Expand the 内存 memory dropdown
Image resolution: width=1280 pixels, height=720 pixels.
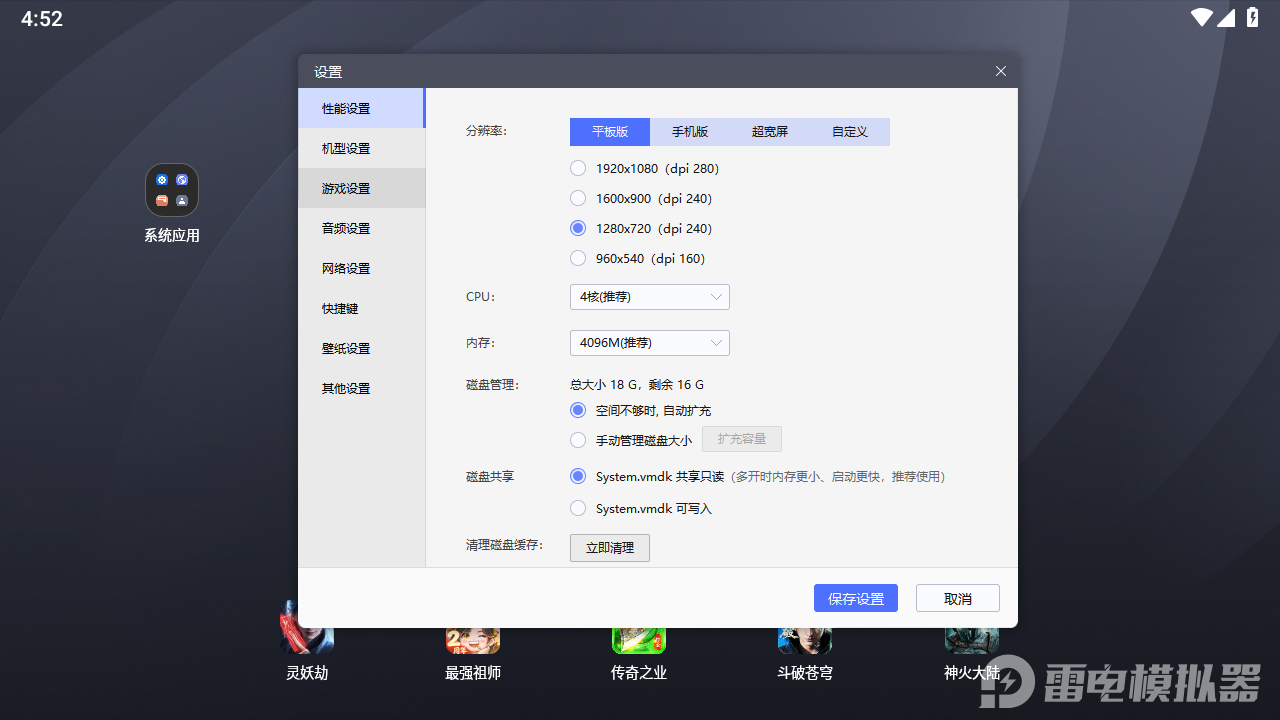pyautogui.click(x=649, y=343)
